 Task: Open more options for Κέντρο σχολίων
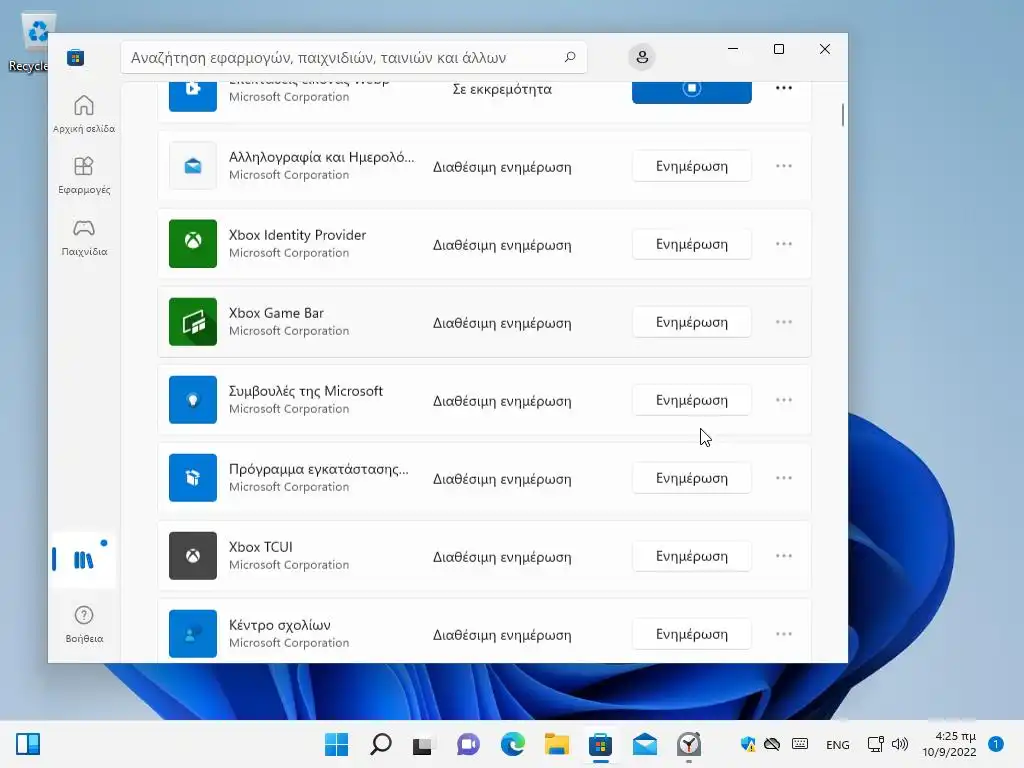[784, 635]
